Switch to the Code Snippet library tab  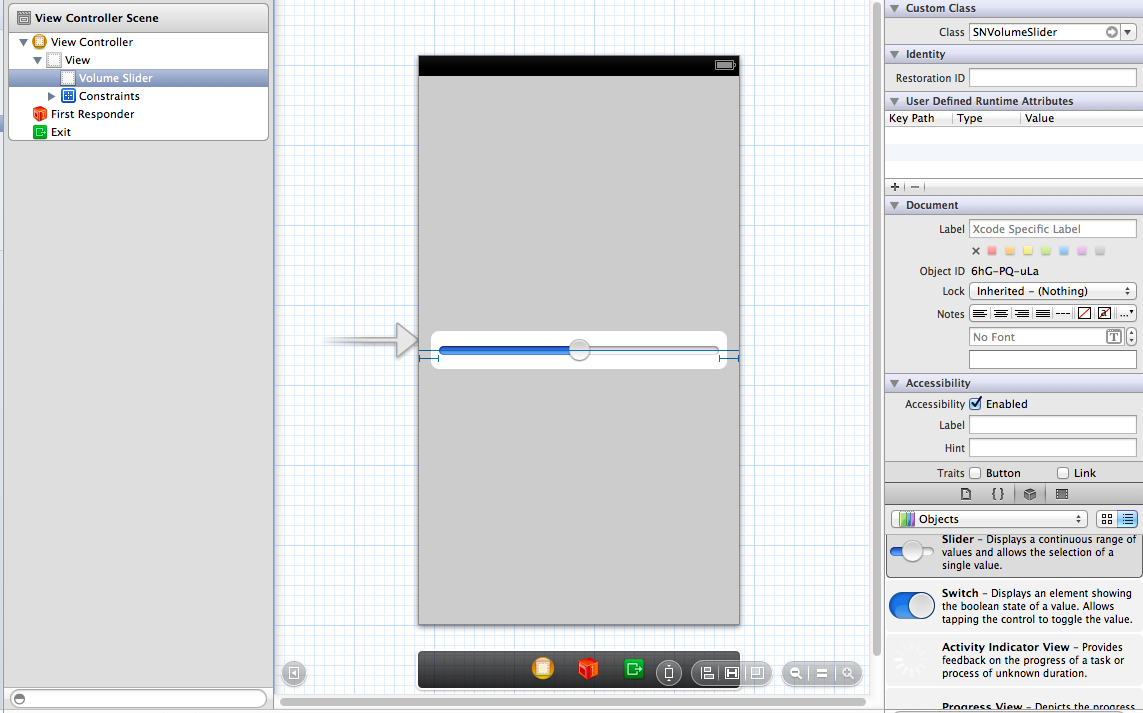[x=998, y=493]
